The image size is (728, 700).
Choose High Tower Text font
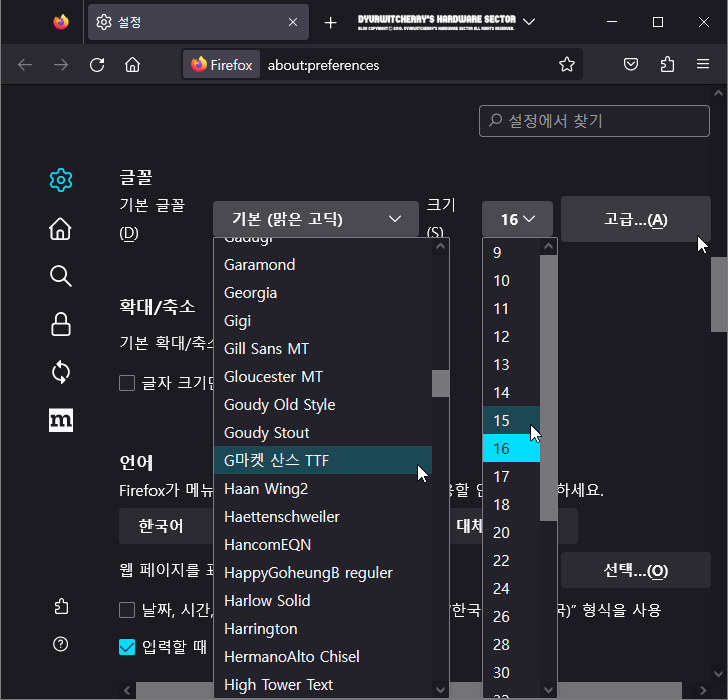(x=323, y=684)
